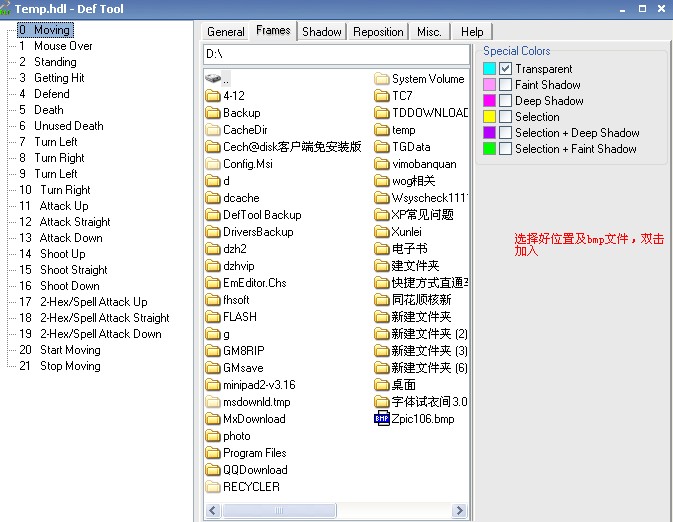Open the Help tab

(x=472, y=32)
